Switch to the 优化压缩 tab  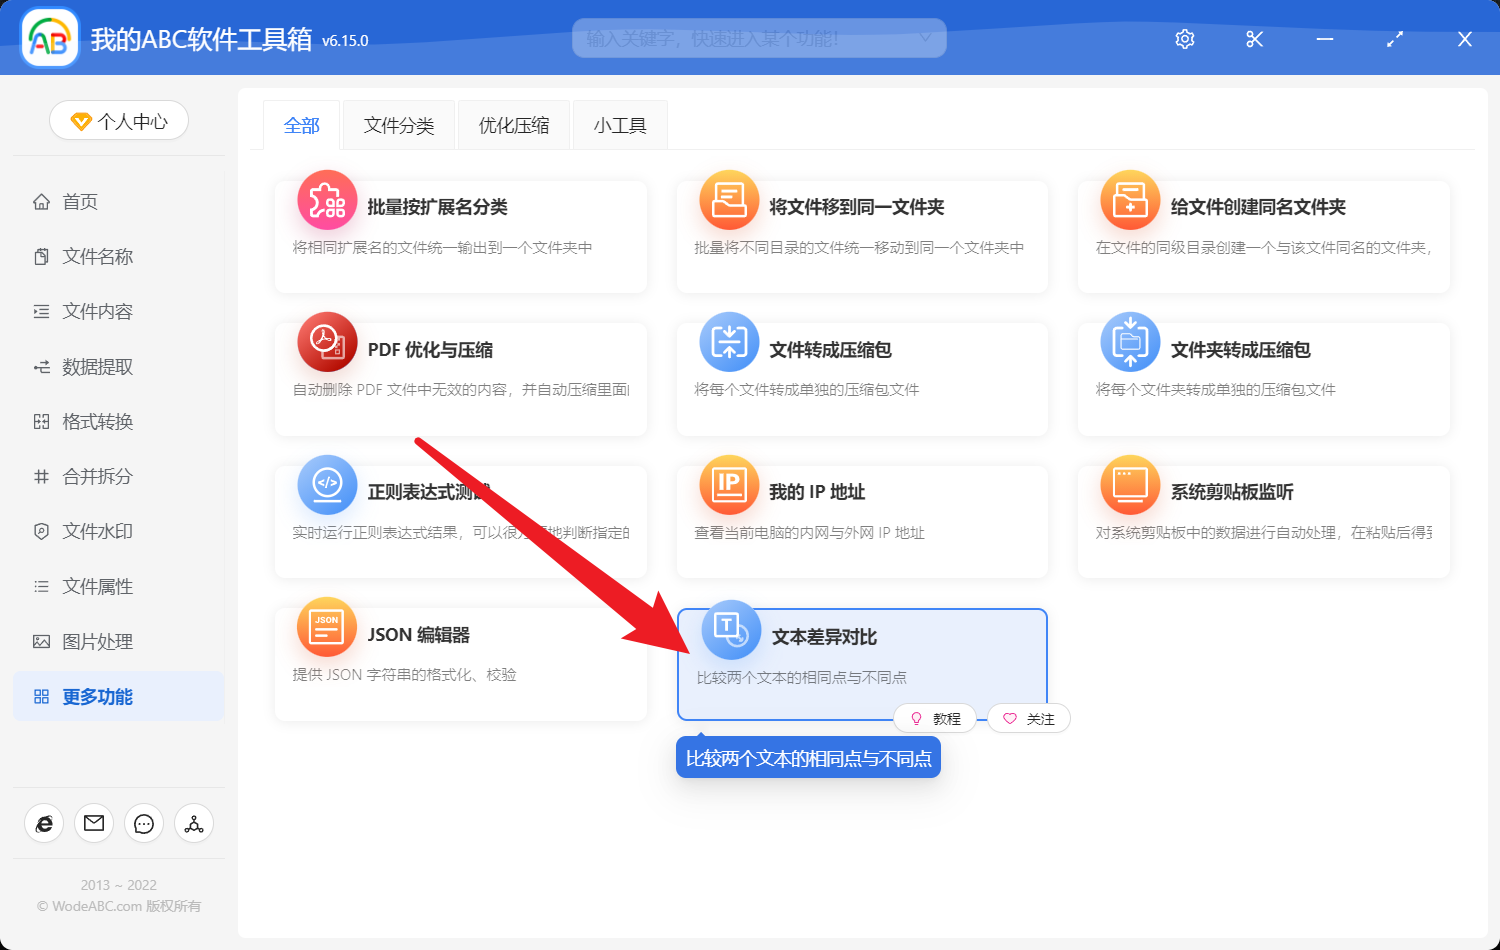click(x=513, y=124)
